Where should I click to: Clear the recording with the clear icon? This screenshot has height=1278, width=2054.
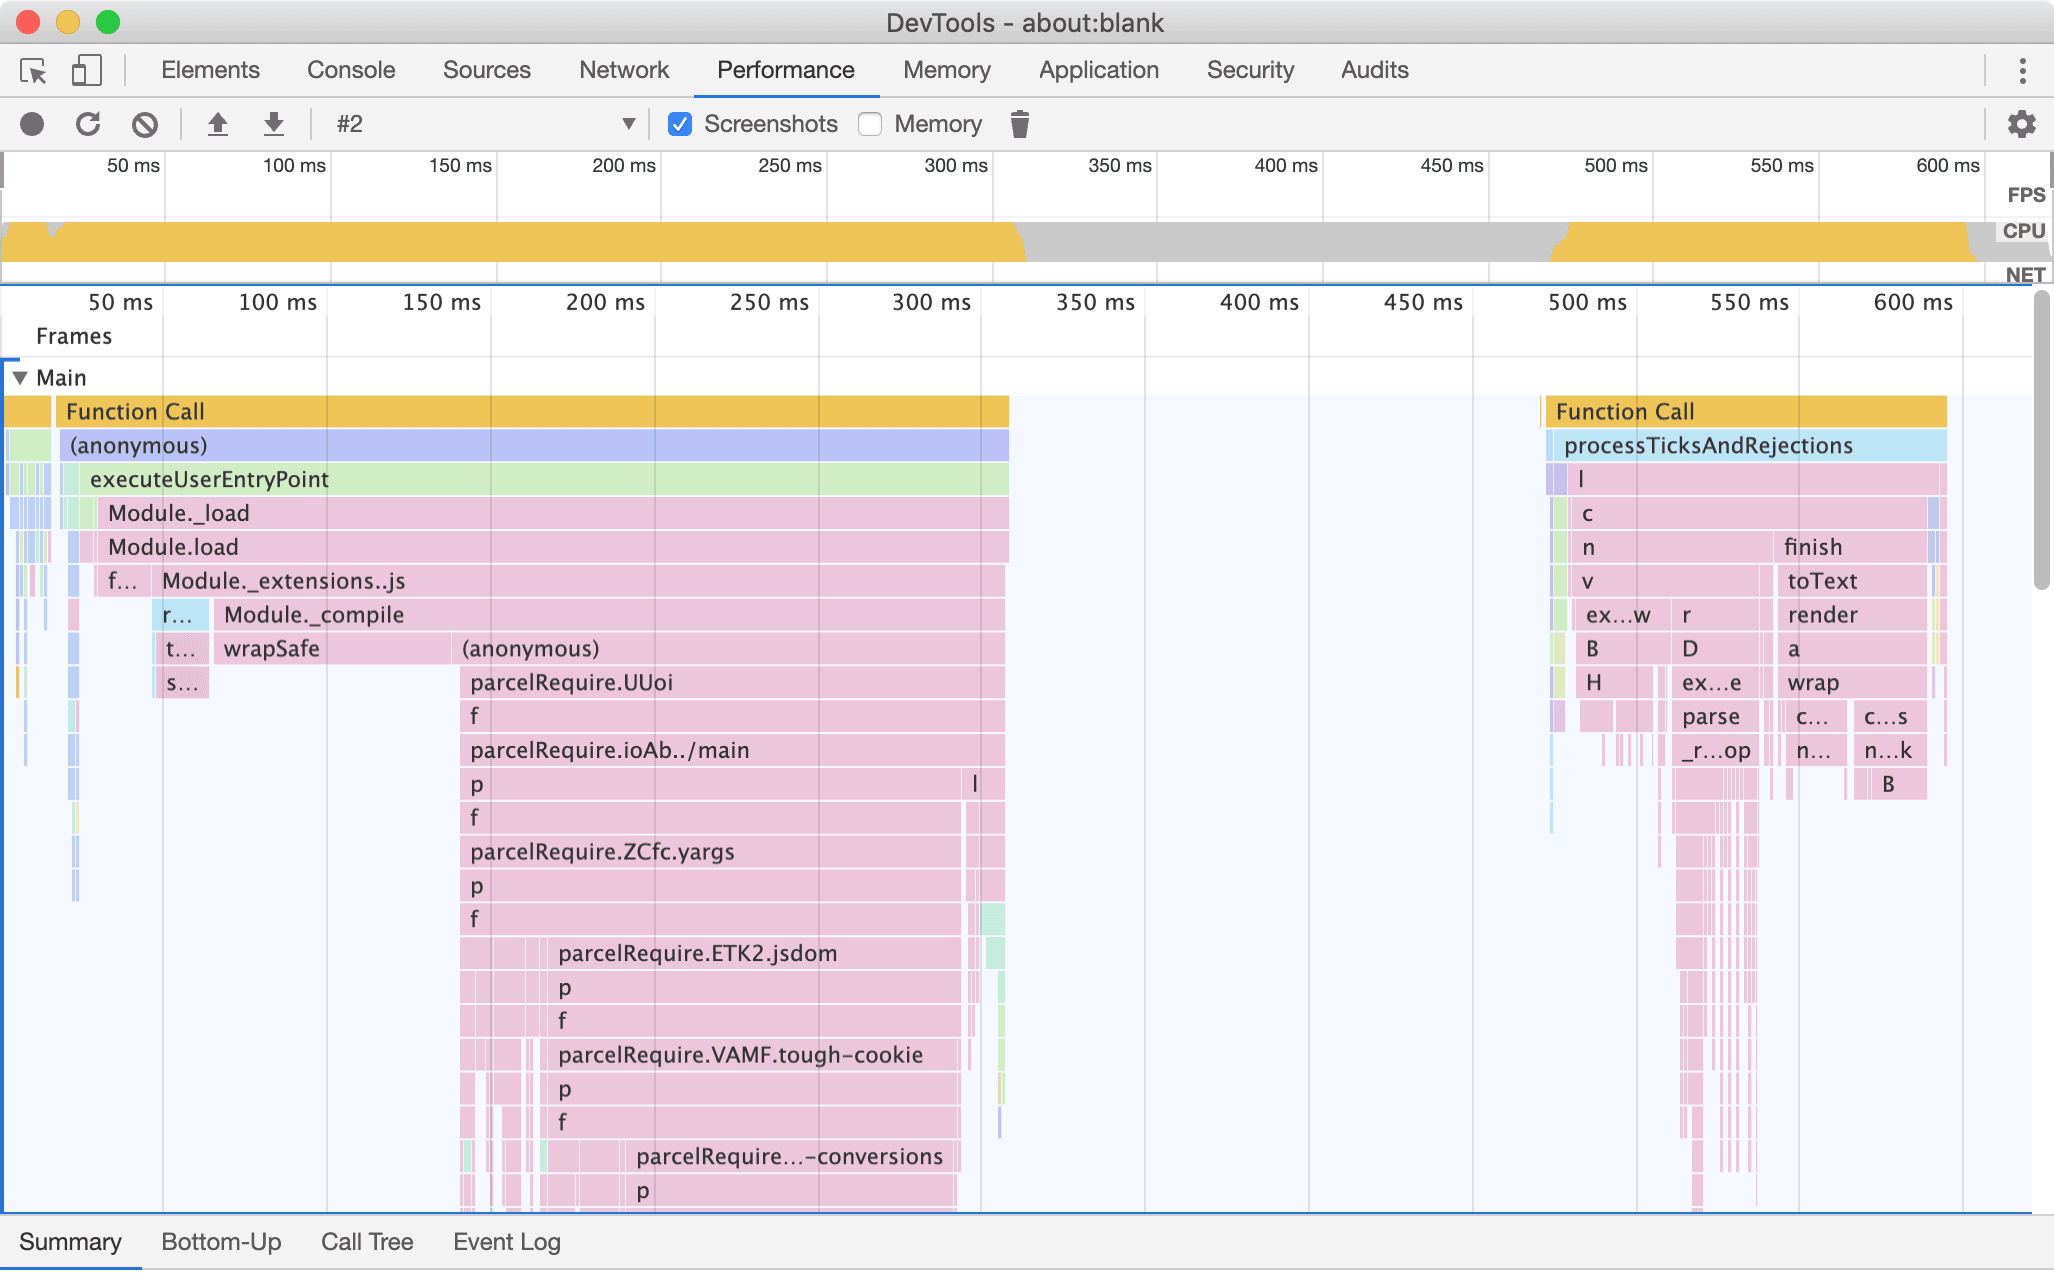coord(145,124)
